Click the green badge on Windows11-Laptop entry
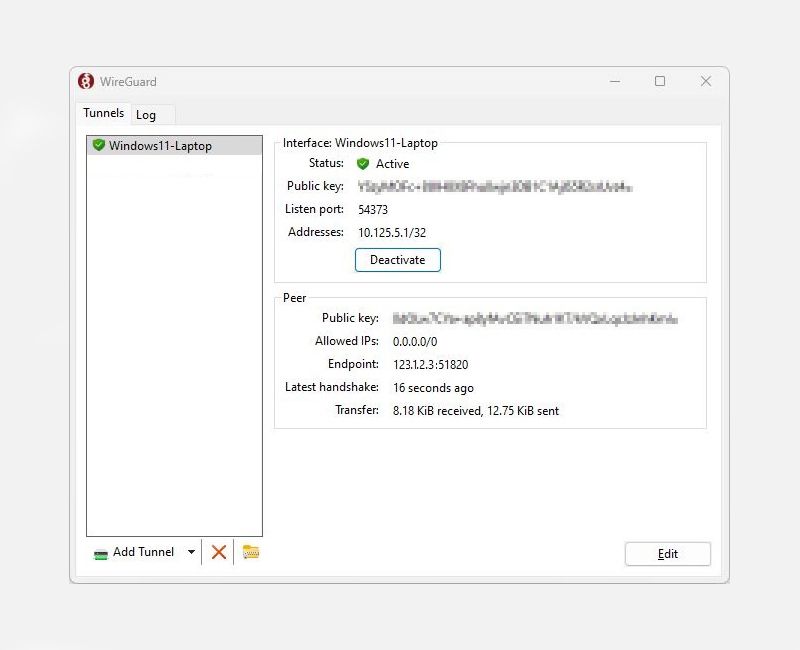This screenshot has width=800, height=650. tap(98, 145)
